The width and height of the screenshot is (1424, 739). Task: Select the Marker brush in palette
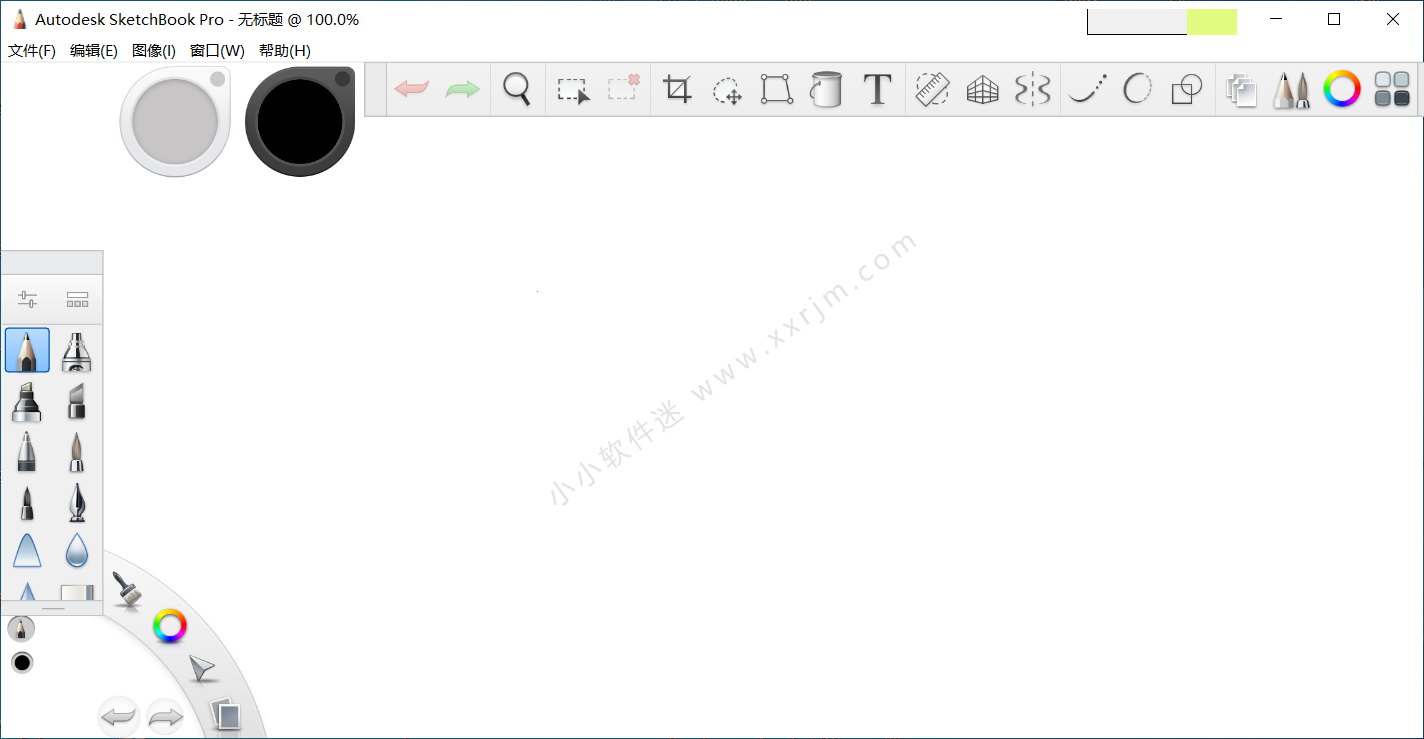point(27,402)
